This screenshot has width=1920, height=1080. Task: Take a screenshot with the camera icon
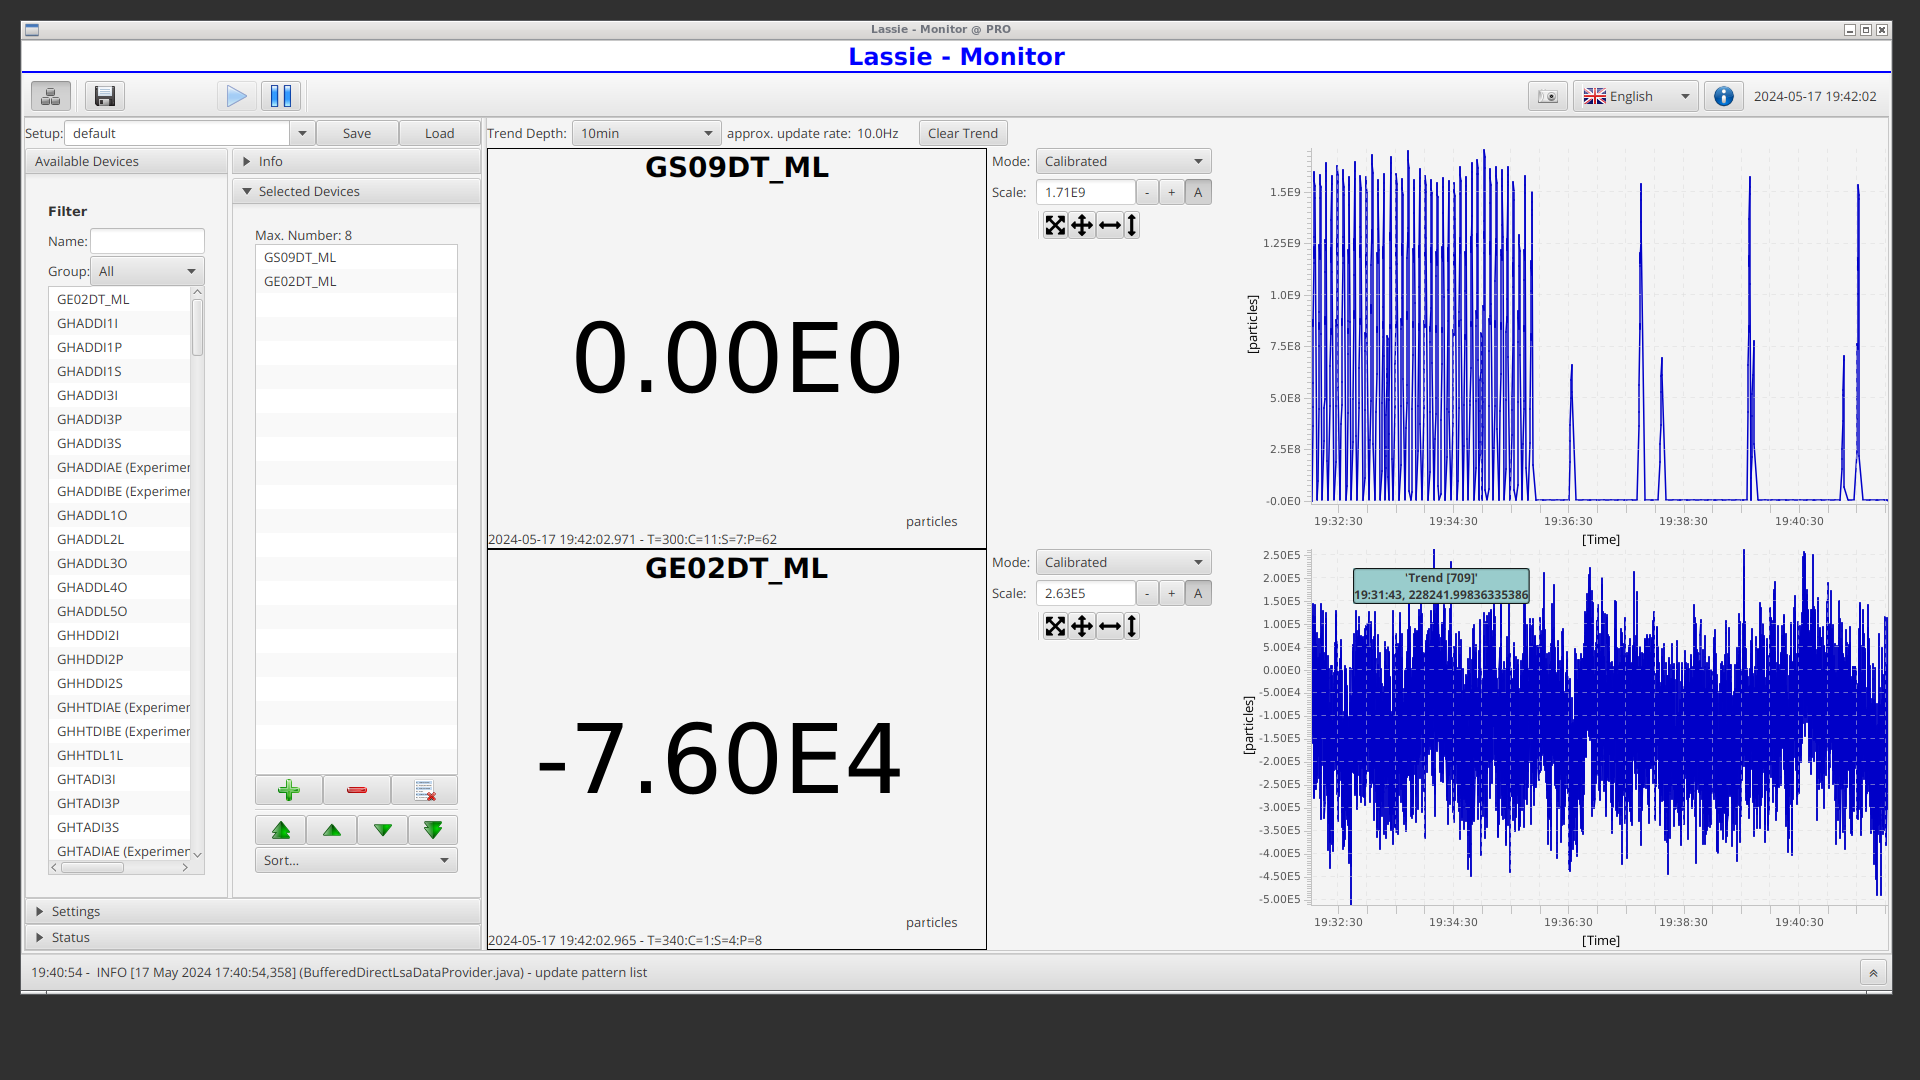[x=1547, y=96]
